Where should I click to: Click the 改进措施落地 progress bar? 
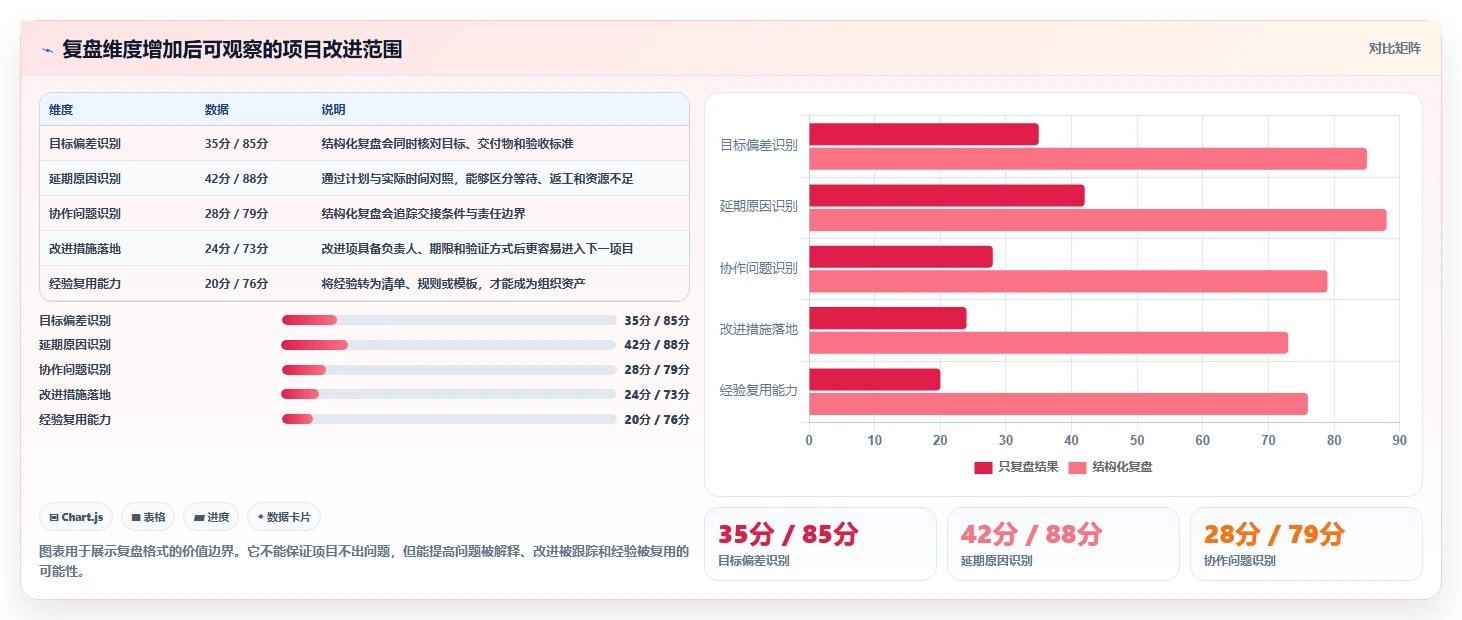[x=449, y=394]
